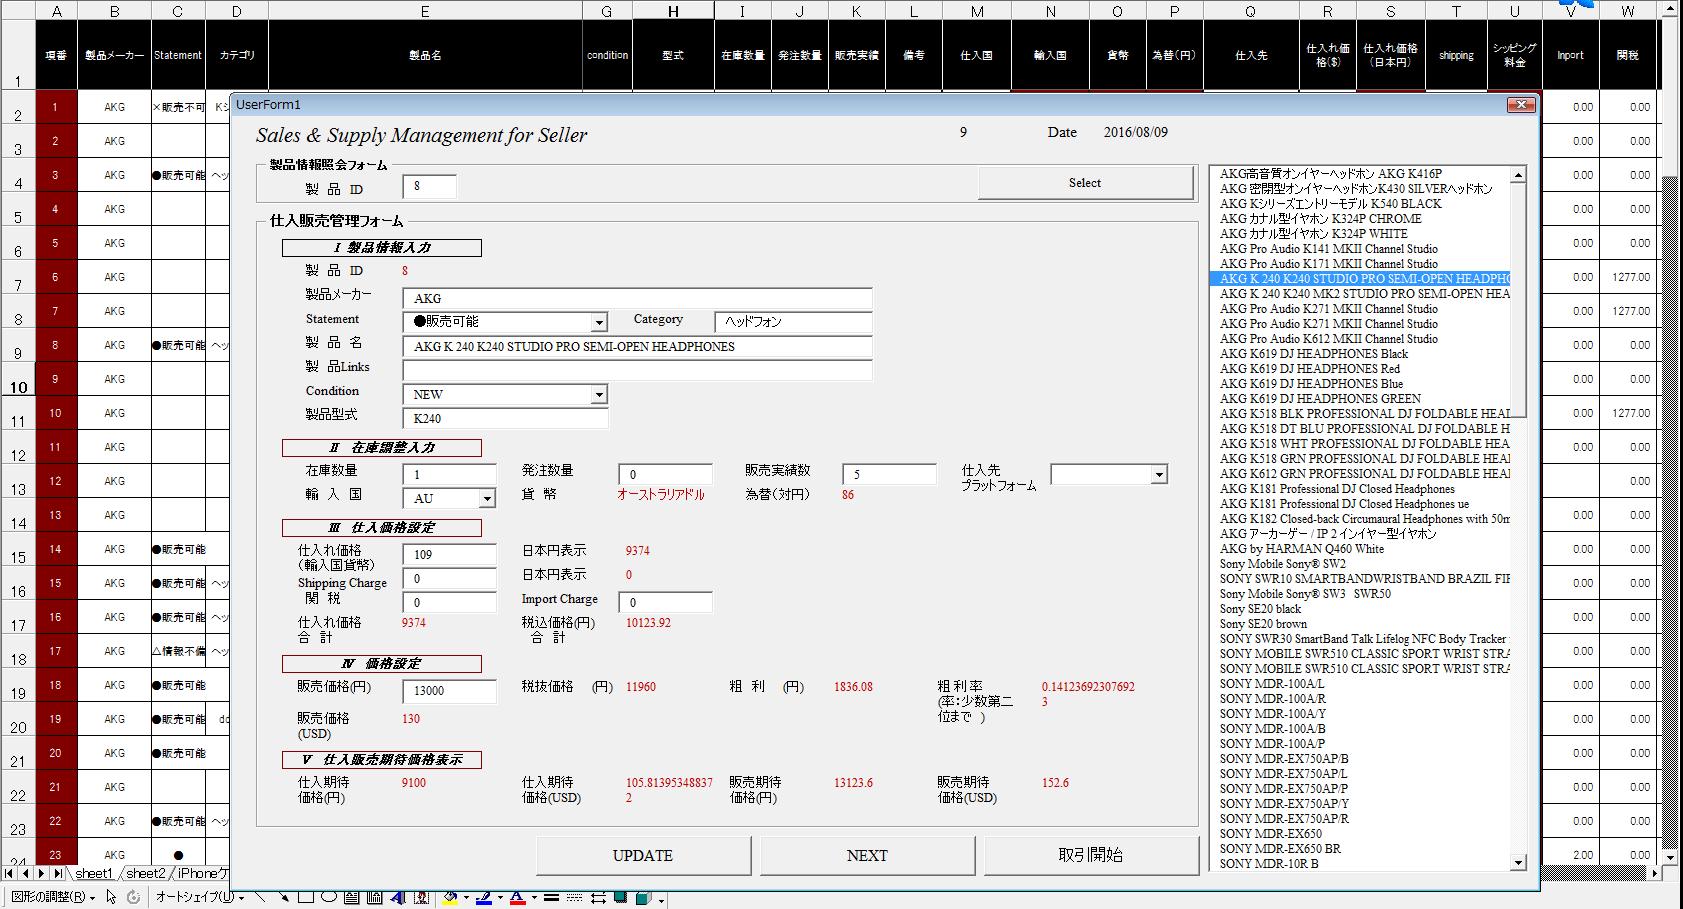Image resolution: width=1683 pixels, height=909 pixels.
Task: Jump to first sheet with navigation arrow
Action: click(11, 874)
